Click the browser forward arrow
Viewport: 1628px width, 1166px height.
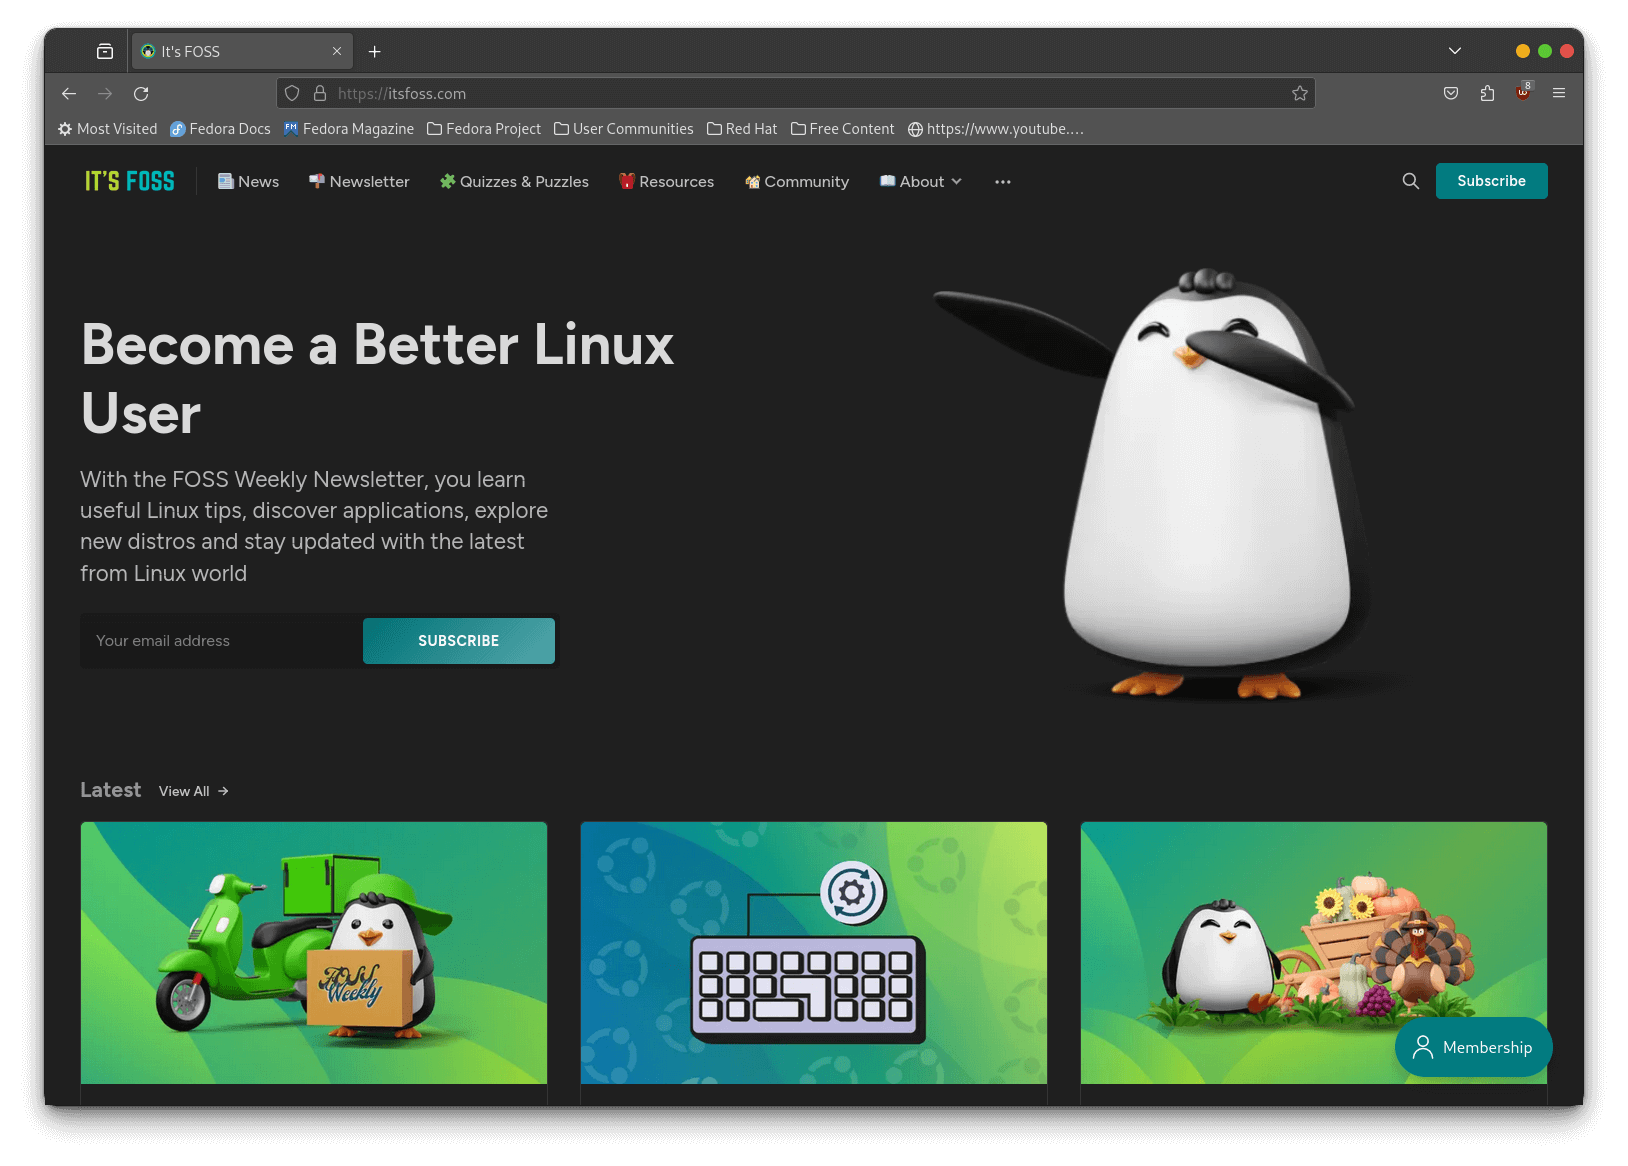105,93
